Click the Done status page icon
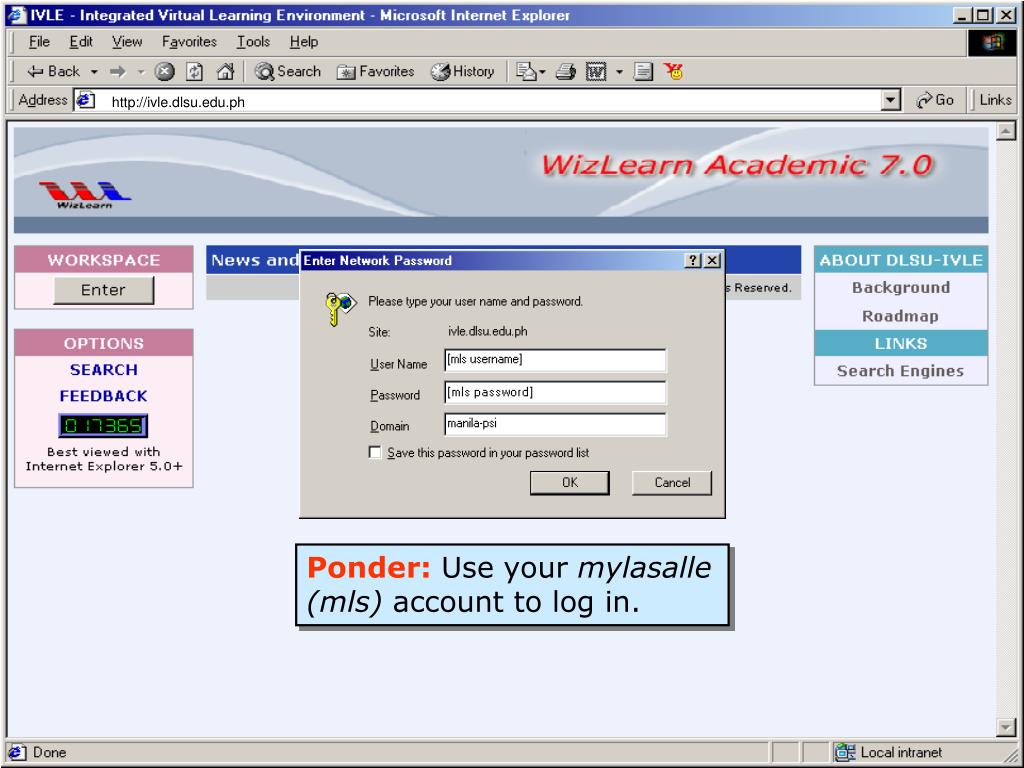The height and width of the screenshot is (768, 1024). [18, 752]
